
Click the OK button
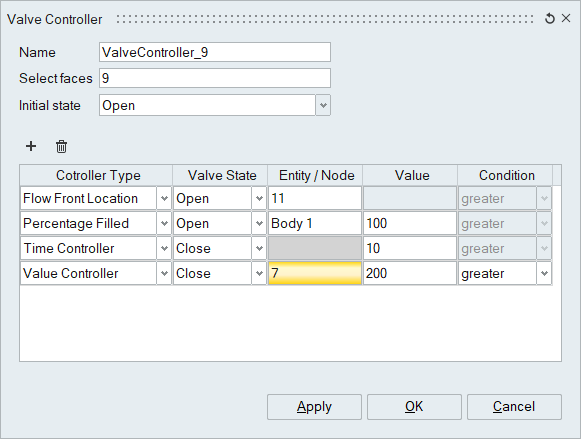(414, 407)
